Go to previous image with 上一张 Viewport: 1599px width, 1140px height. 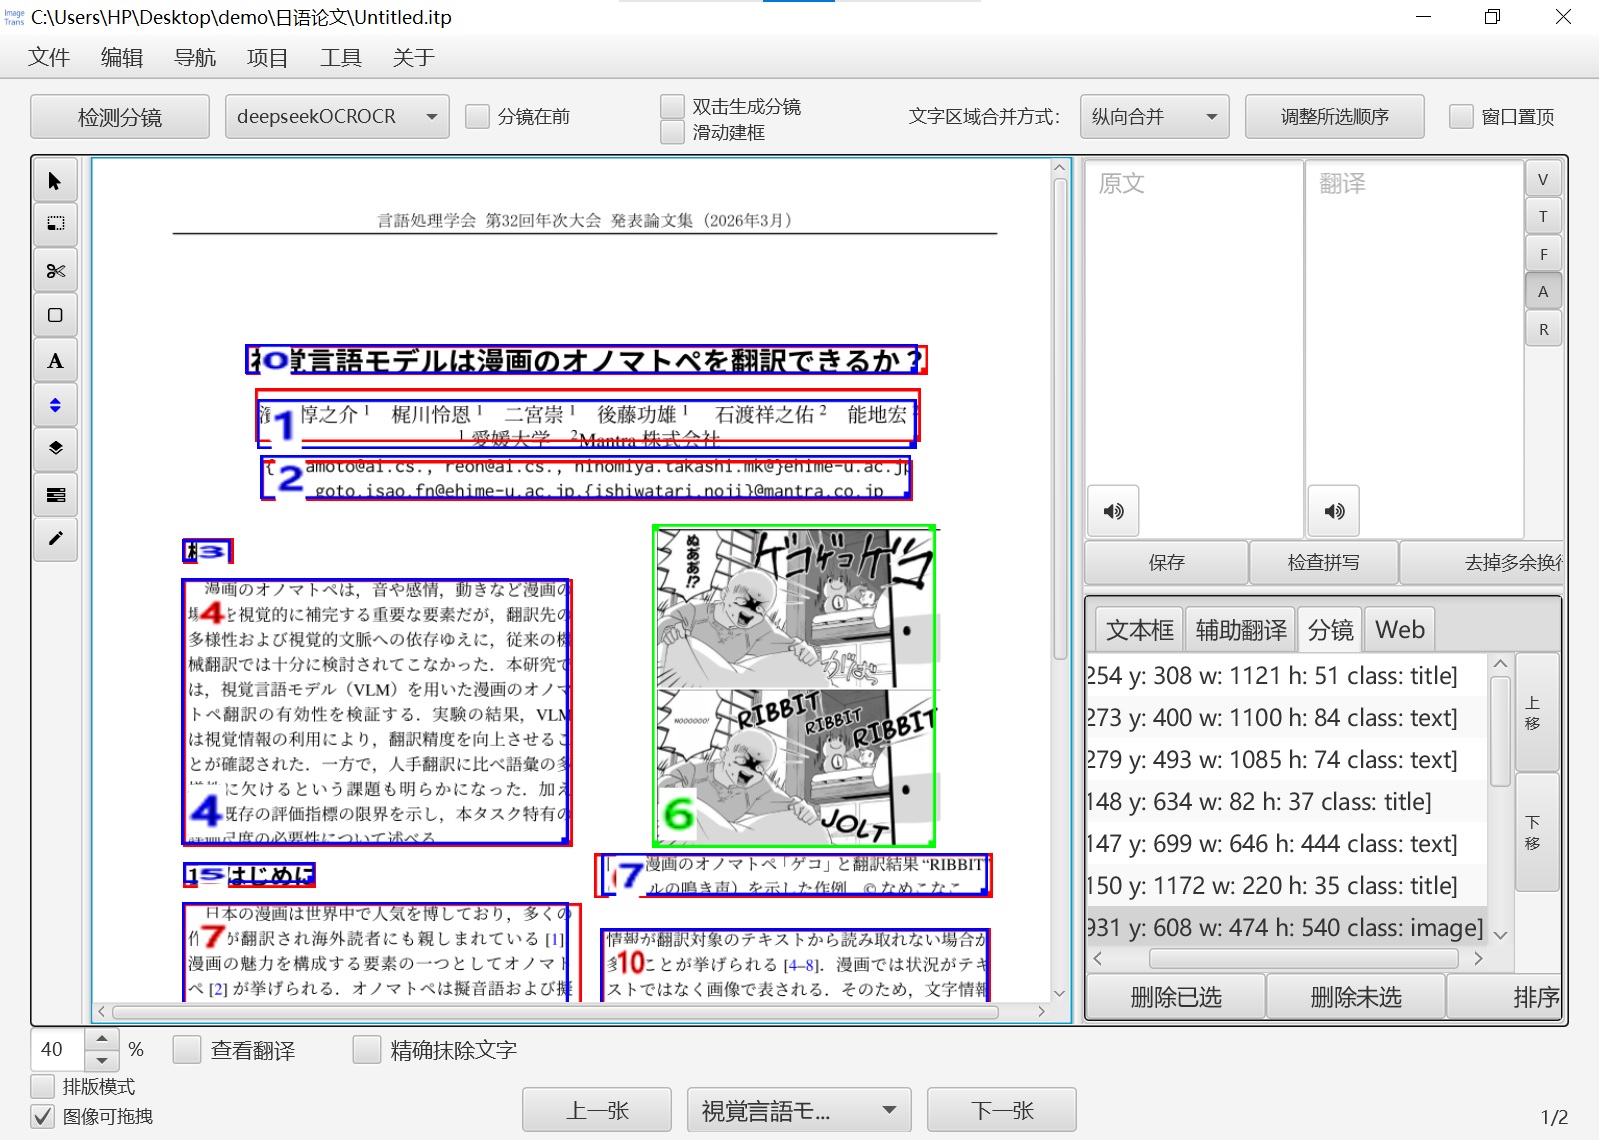pos(597,1110)
